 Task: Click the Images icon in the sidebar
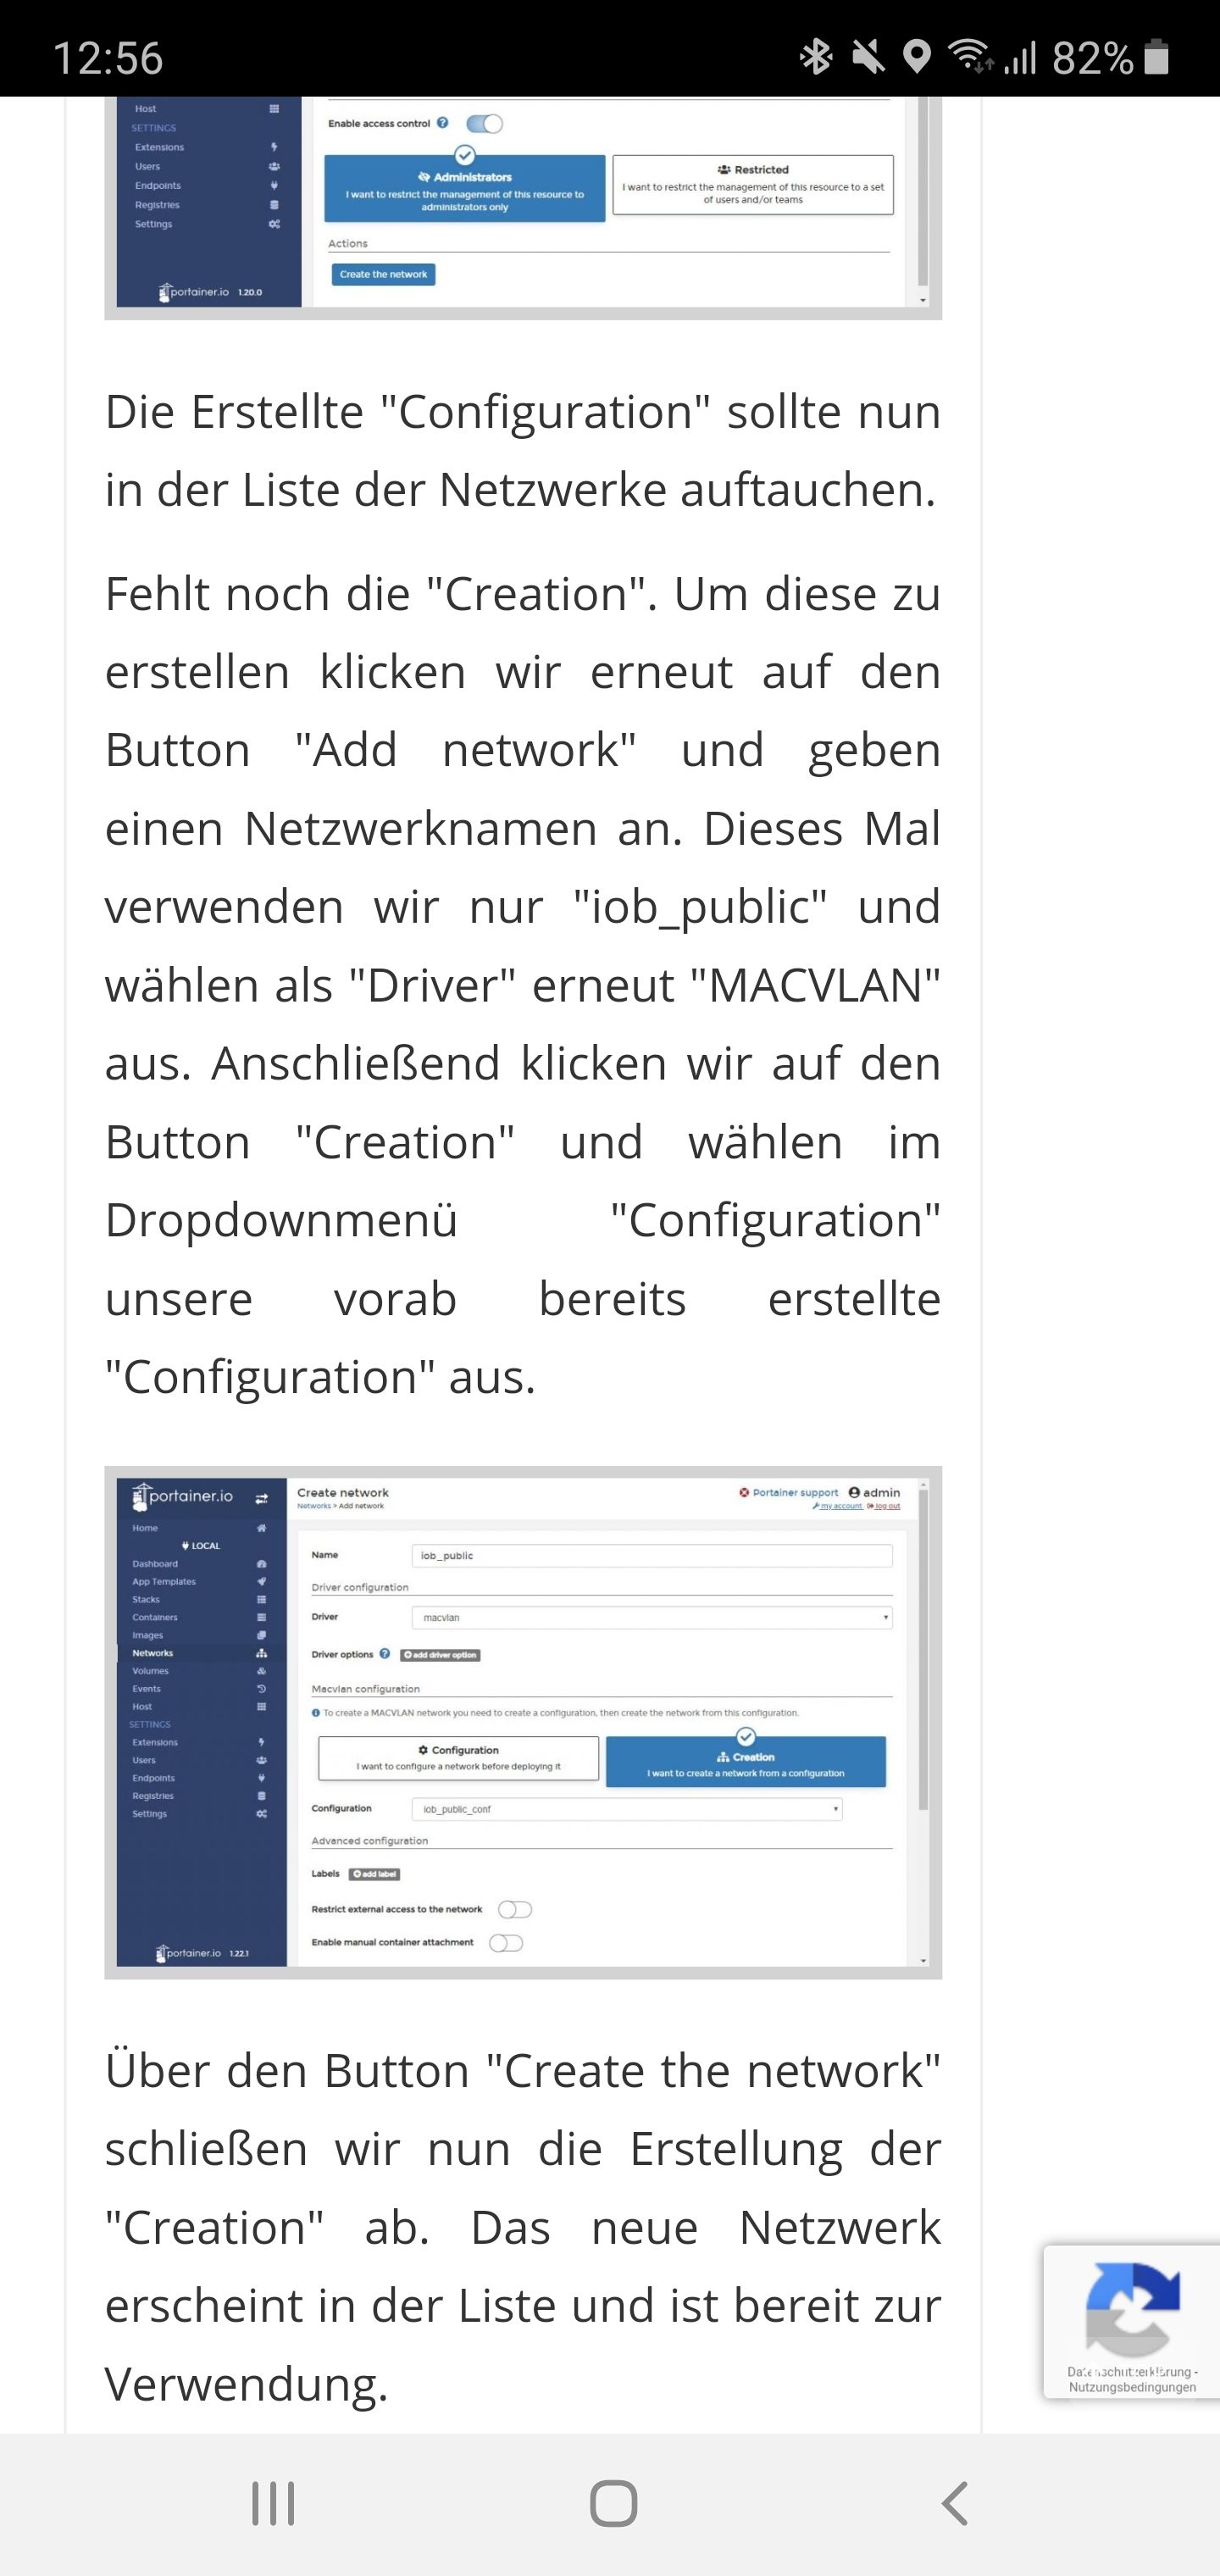[x=261, y=1635]
